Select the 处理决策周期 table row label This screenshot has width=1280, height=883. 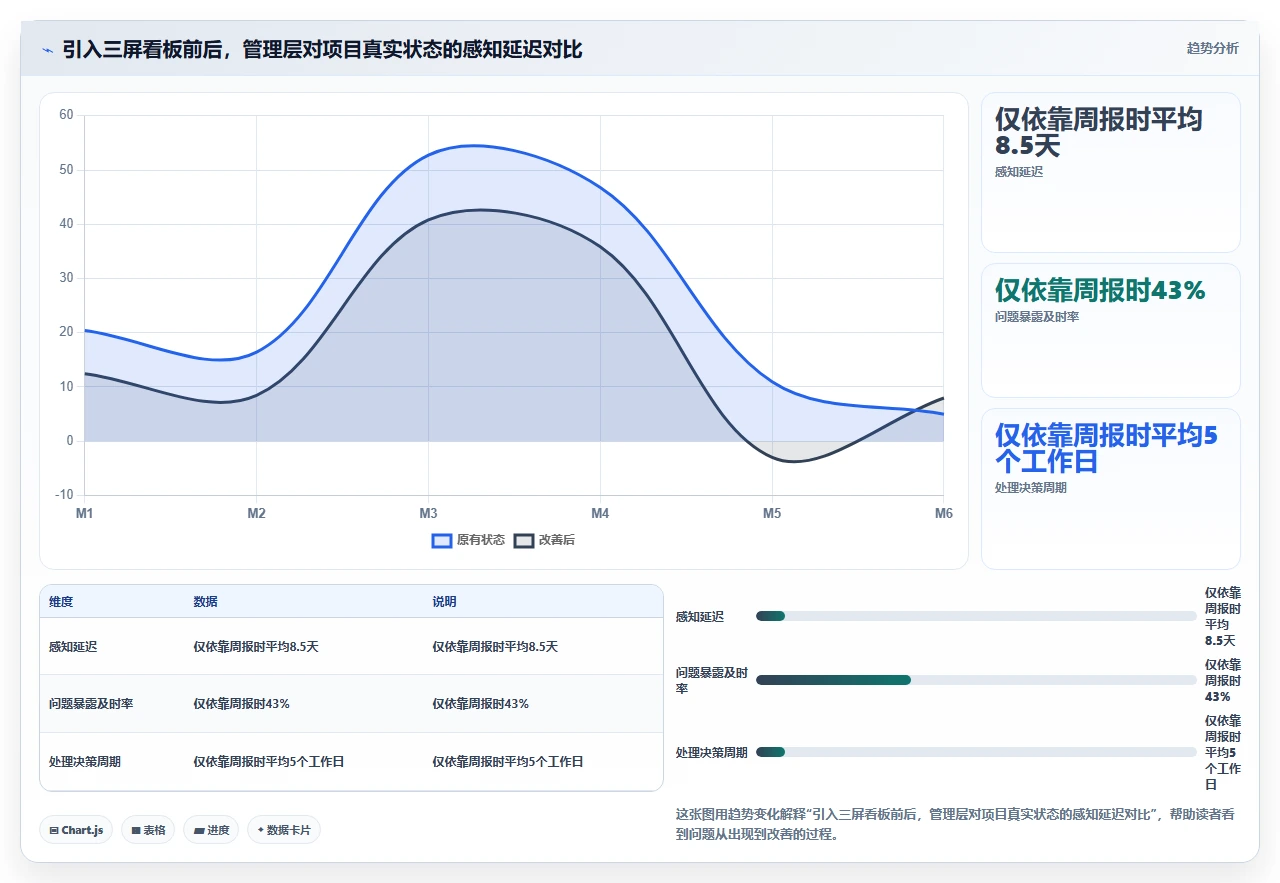(85, 762)
